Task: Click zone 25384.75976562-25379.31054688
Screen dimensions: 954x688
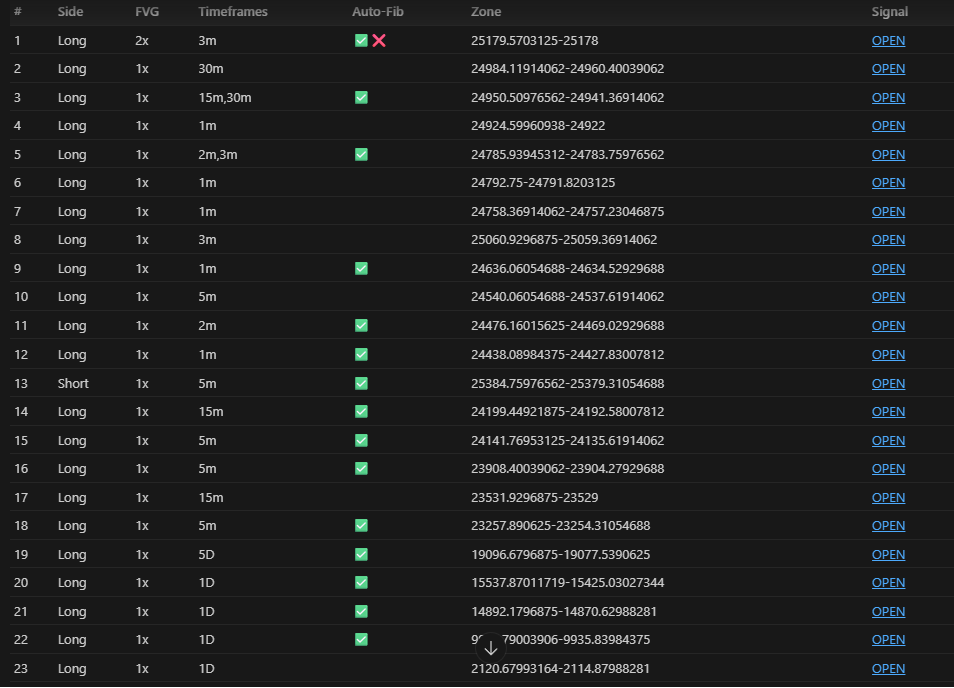Action: (x=567, y=383)
